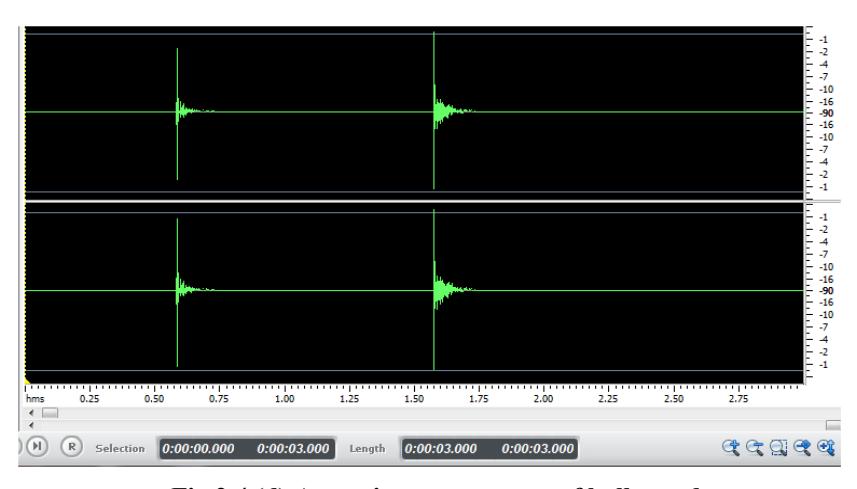The image size is (857, 489).
Task: Click the 1.00 mark on time ruler
Action: pyautogui.click(x=284, y=398)
